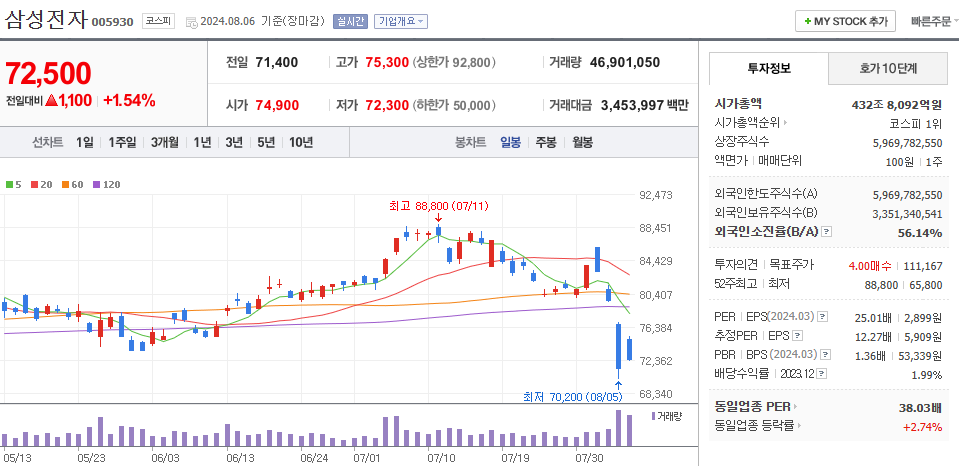Switch to the 투자정보 tab
Viewport: 963px width, 466px height.
pos(769,68)
